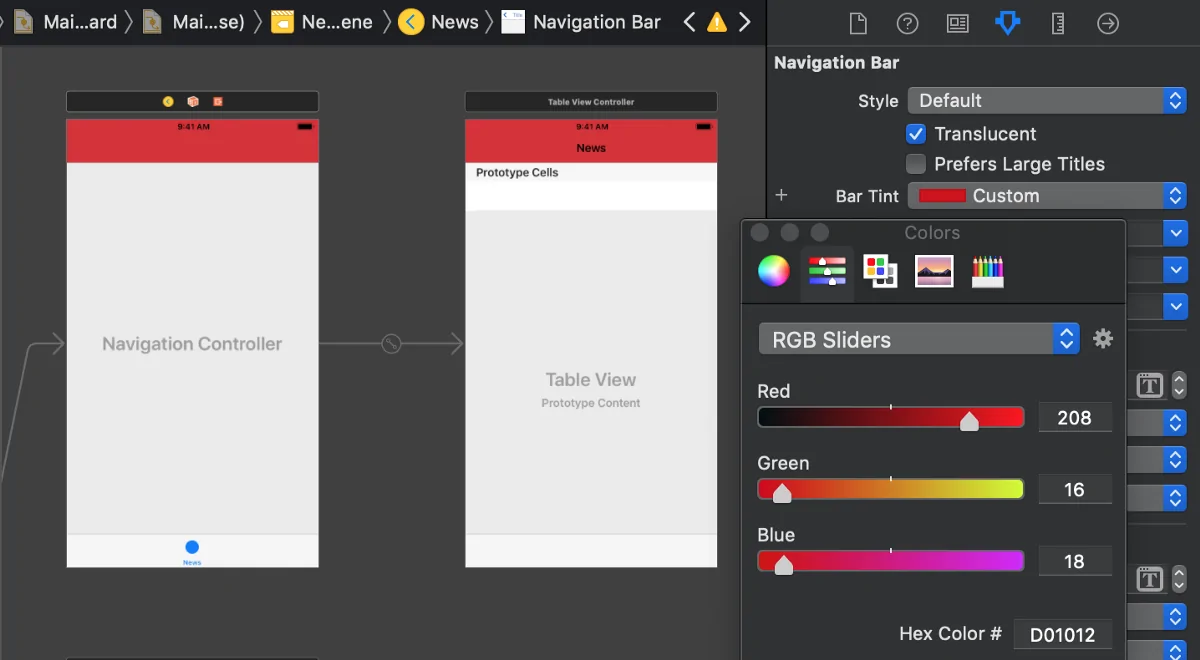The image size is (1200, 660).
Task: Open the Quick Help inspector
Action: coord(907,23)
